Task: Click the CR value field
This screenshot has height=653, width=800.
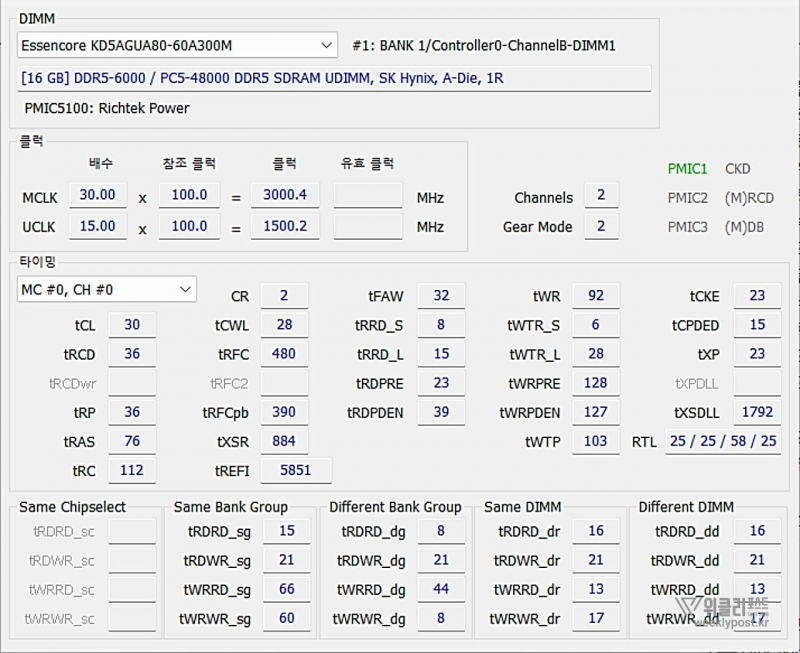Action: point(284,296)
